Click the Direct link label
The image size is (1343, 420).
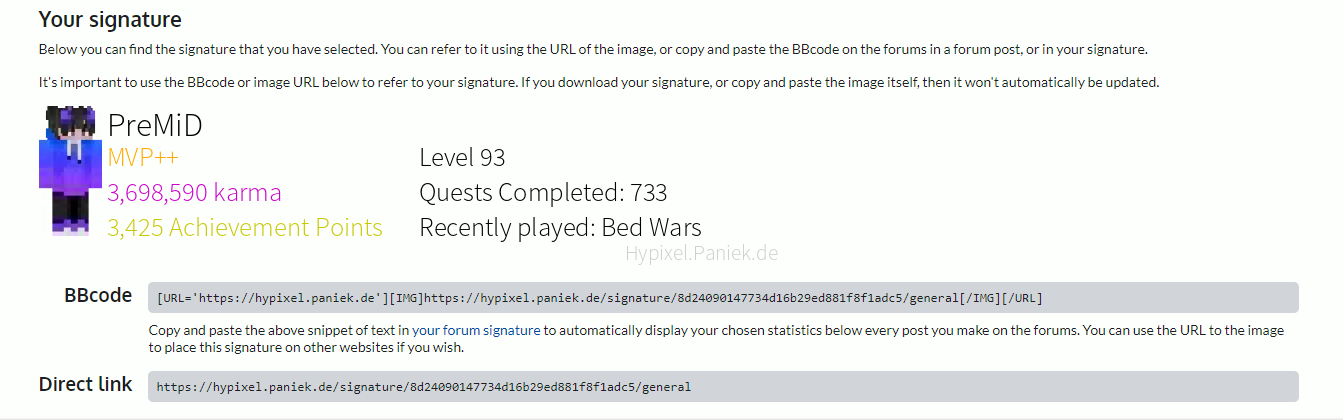[x=86, y=385]
